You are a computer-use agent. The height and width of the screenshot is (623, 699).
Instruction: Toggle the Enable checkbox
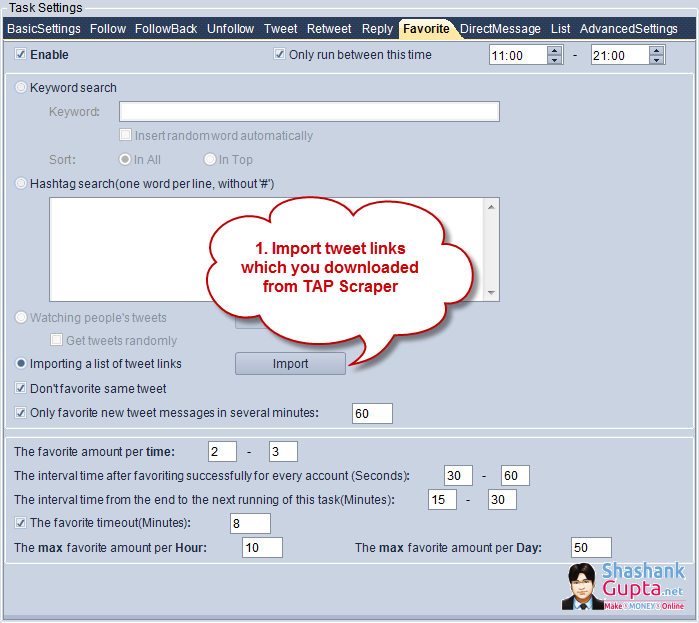coord(20,54)
